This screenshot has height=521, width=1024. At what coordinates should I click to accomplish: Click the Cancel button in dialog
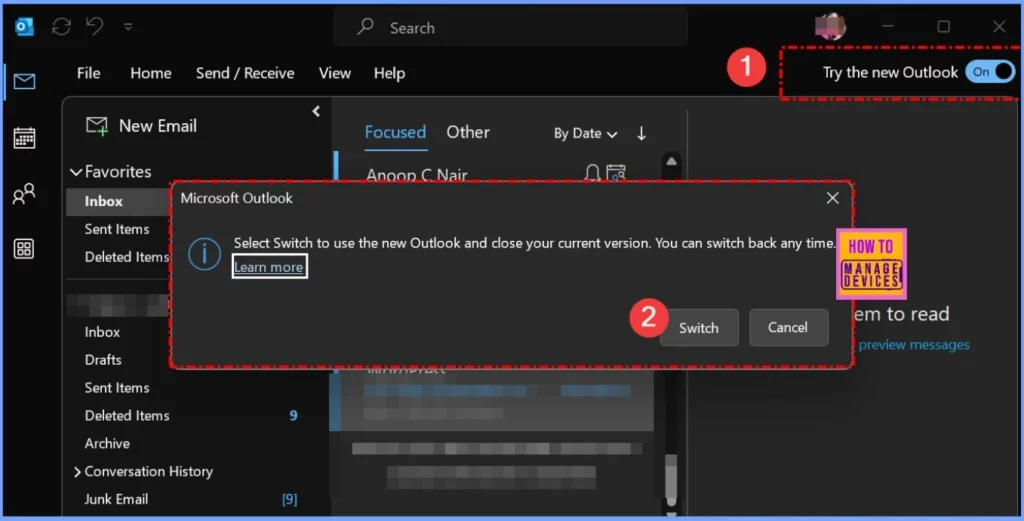[788, 328]
